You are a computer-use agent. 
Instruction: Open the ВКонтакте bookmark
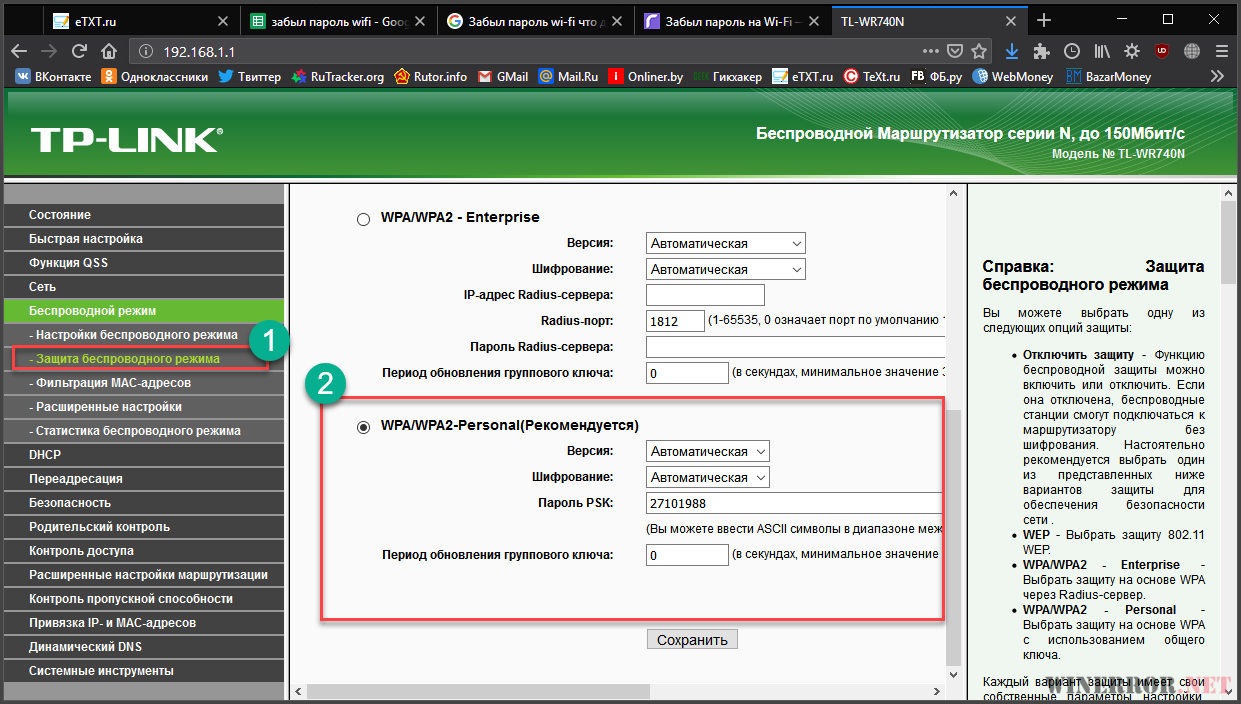pyautogui.click(x=54, y=76)
